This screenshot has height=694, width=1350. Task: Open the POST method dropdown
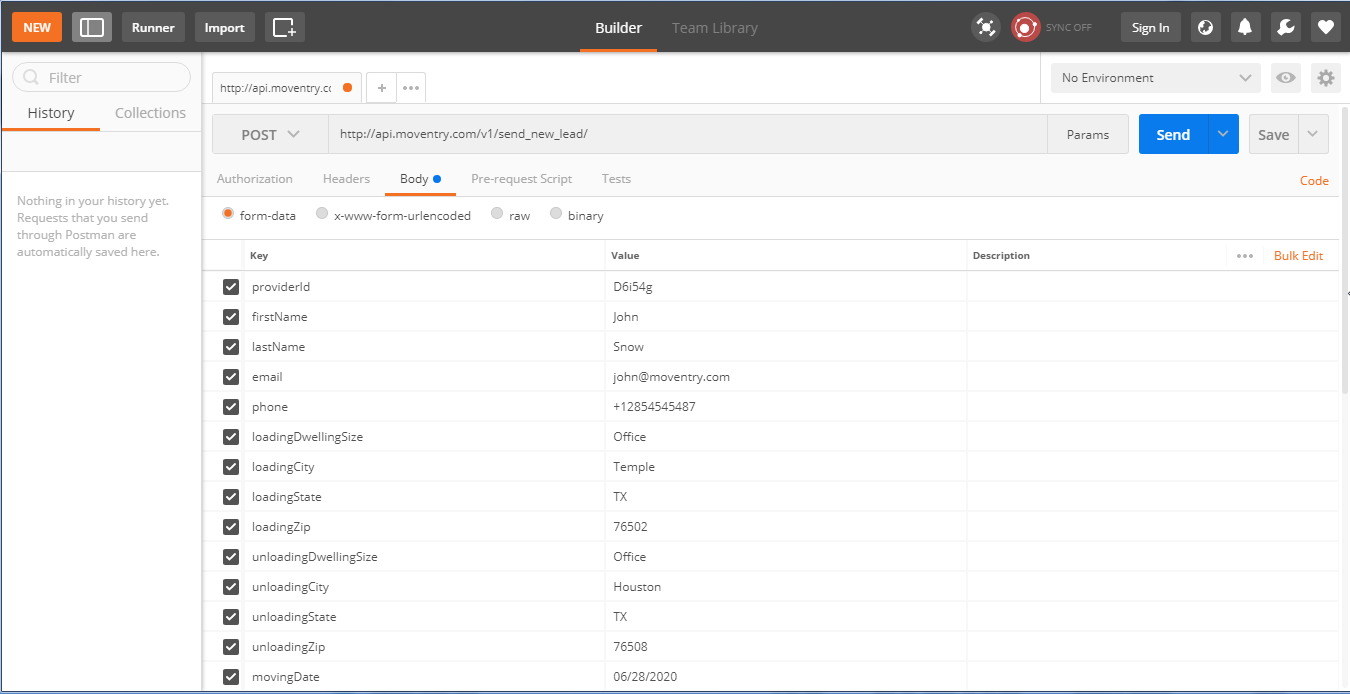coord(271,133)
